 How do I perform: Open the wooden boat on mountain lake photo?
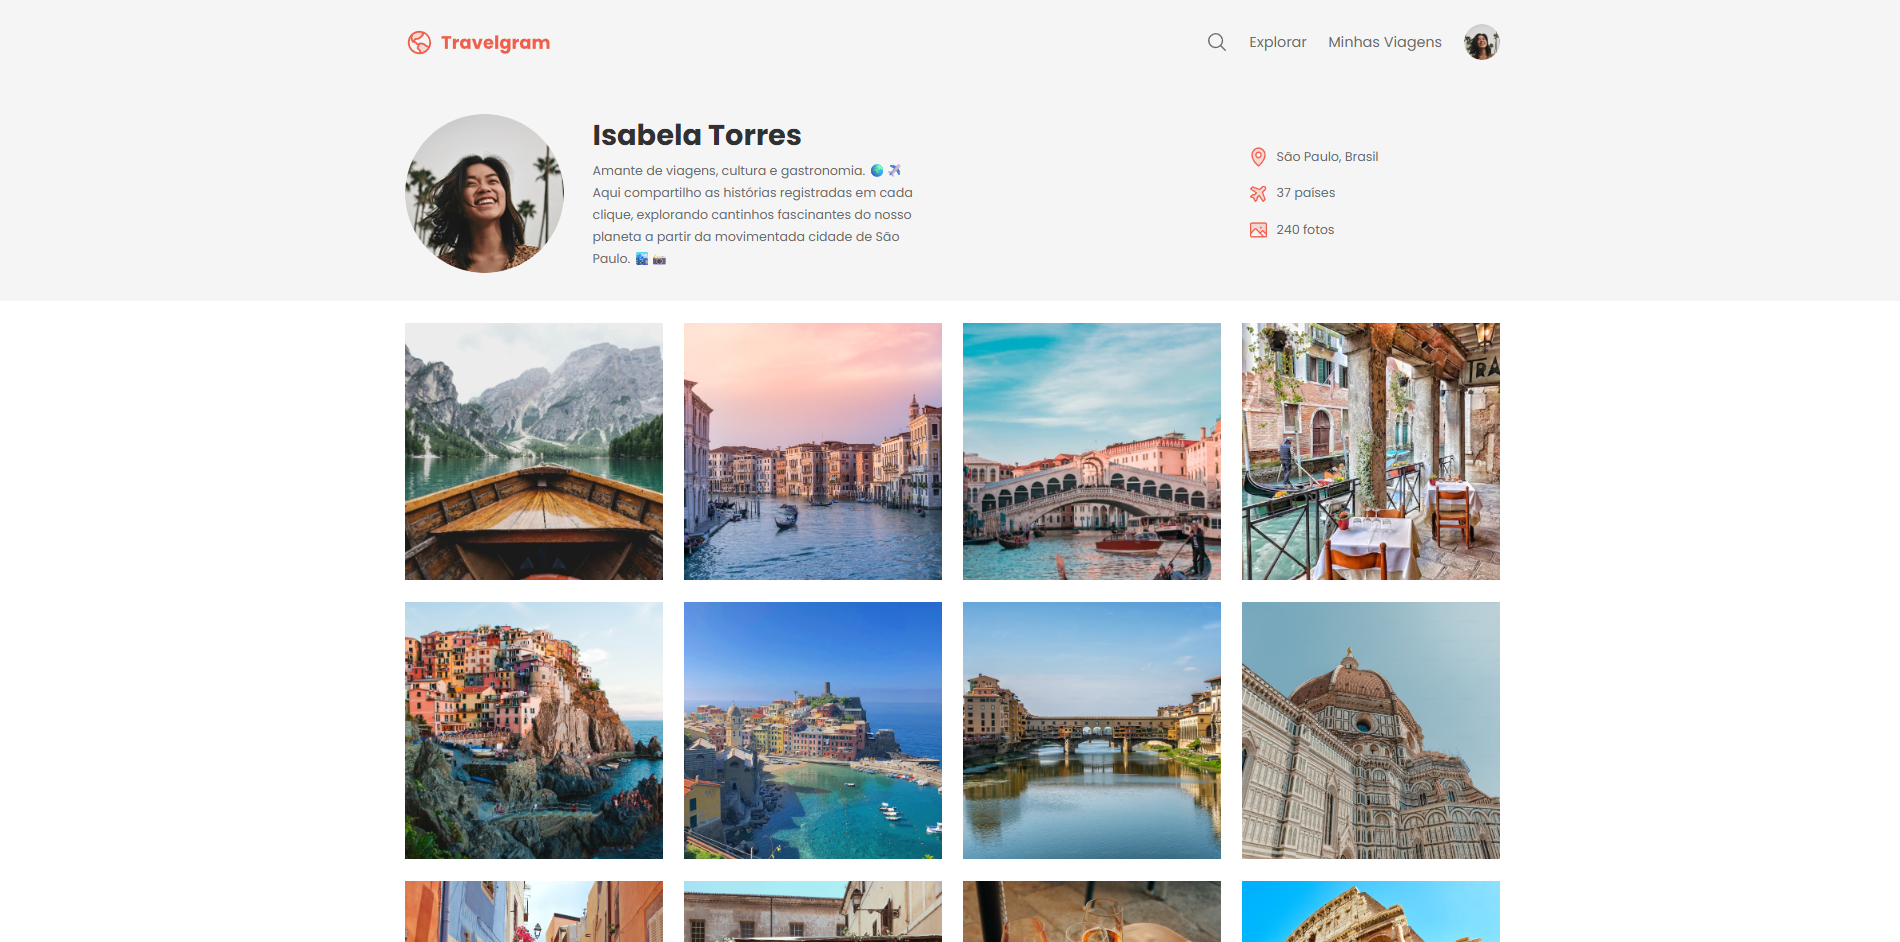[x=534, y=451]
